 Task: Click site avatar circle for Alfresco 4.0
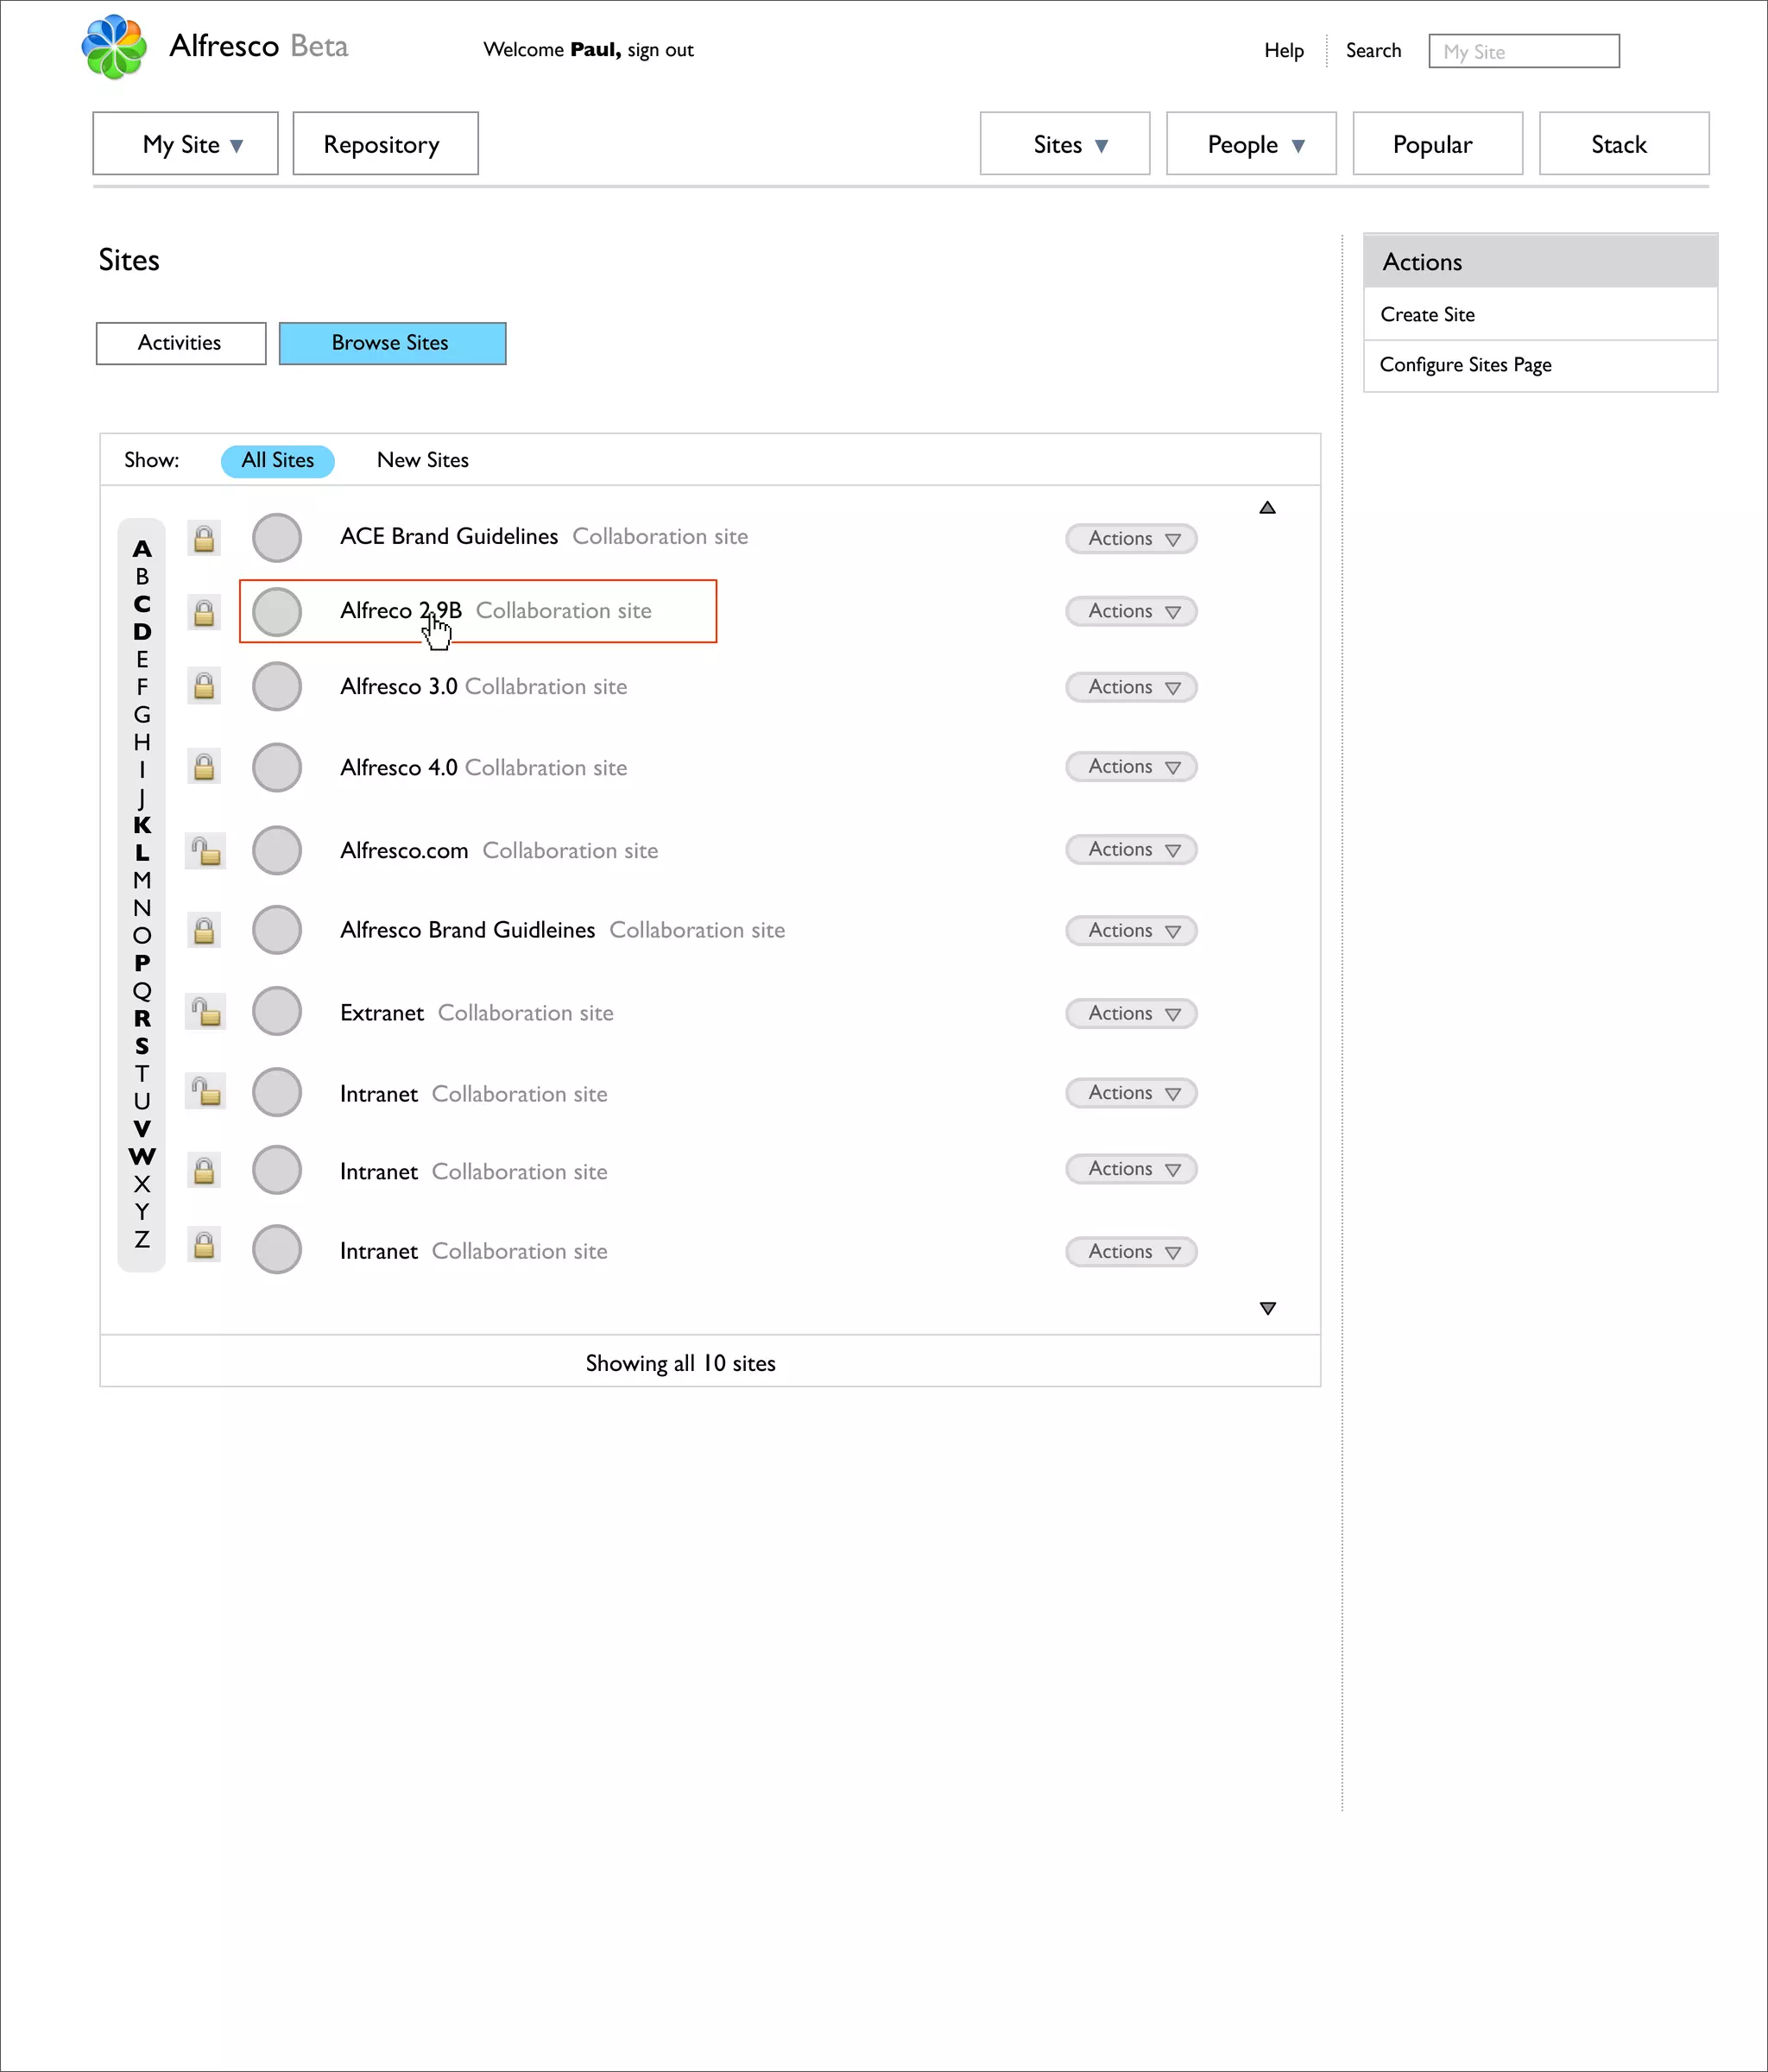(x=277, y=767)
